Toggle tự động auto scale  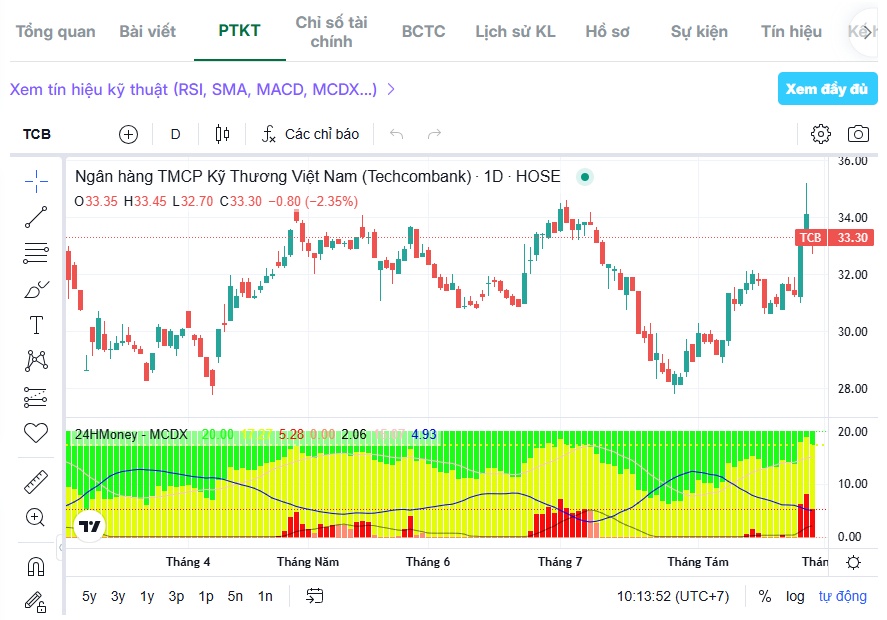click(x=842, y=596)
